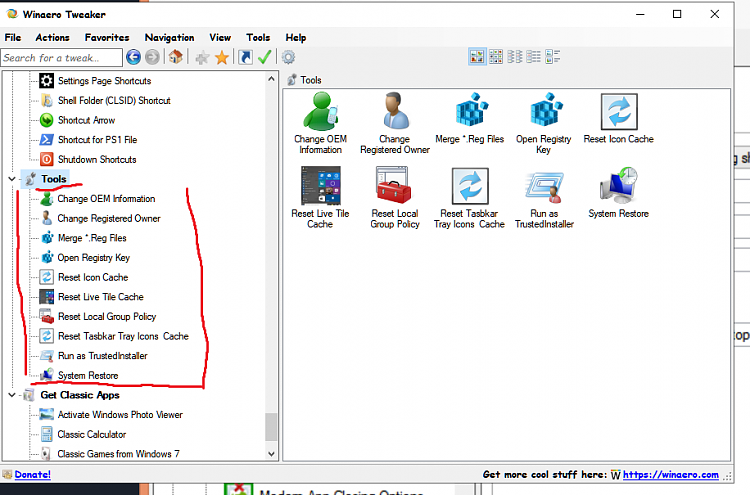Go to the Home page icon

coord(176,57)
